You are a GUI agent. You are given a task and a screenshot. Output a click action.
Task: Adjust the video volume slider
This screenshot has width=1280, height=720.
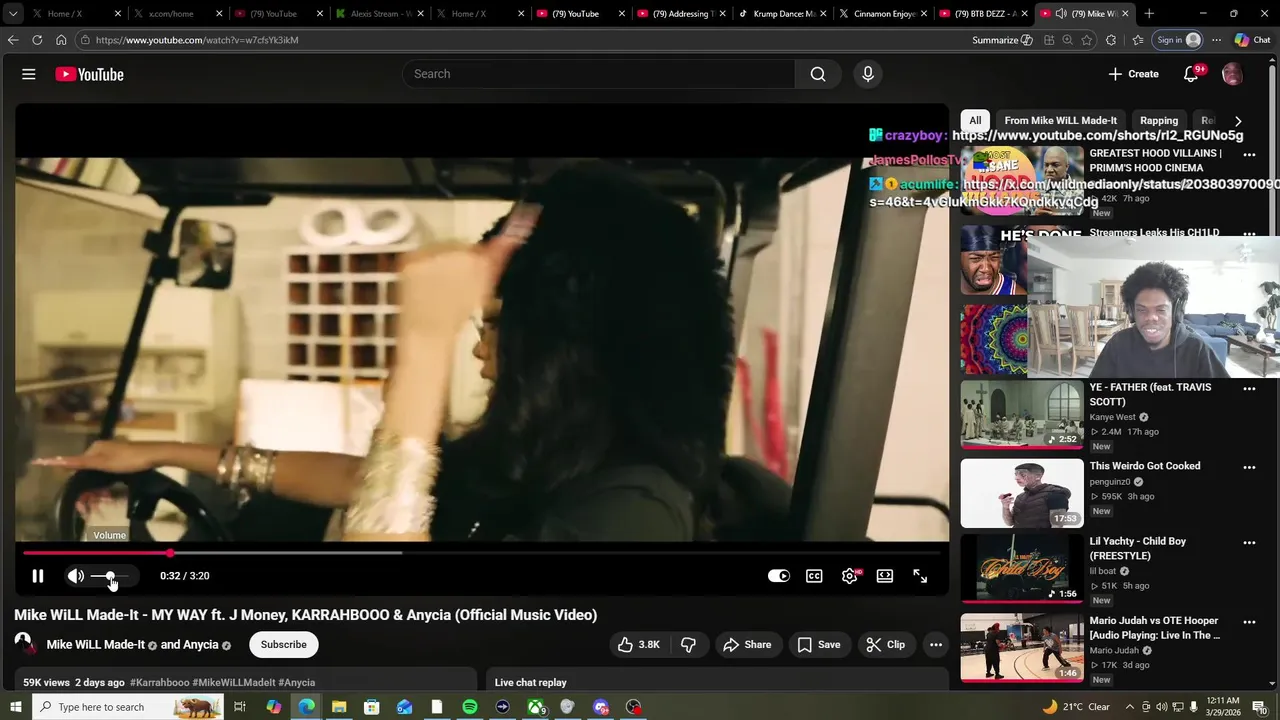click(109, 576)
